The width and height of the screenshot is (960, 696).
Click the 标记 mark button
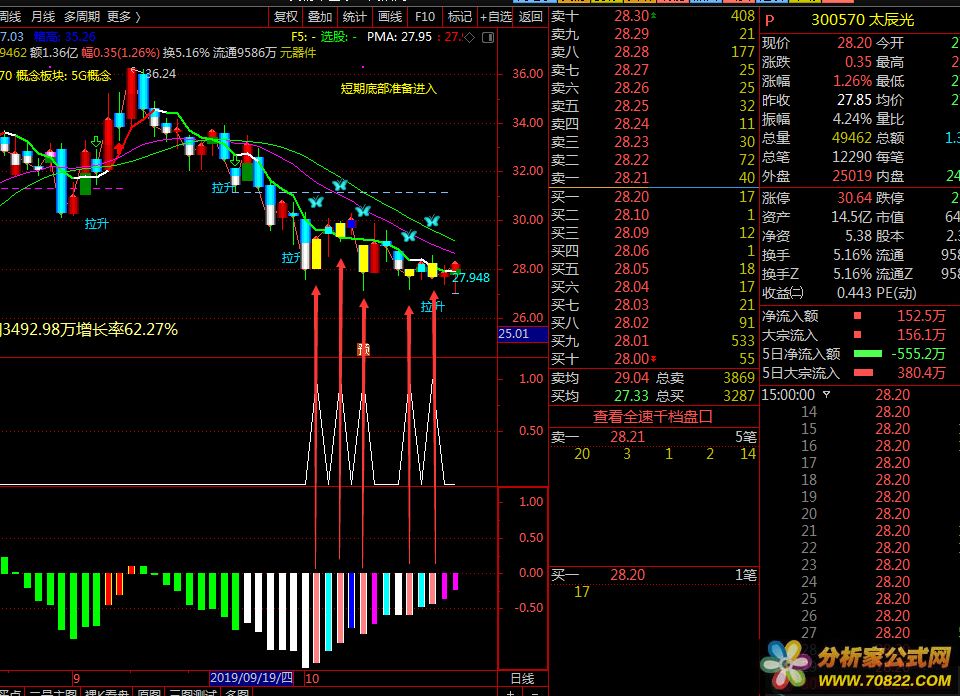tap(460, 17)
